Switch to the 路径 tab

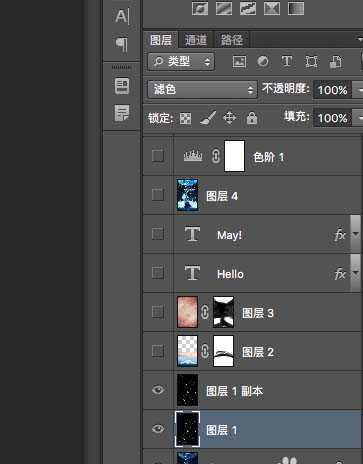coord(232,40)
